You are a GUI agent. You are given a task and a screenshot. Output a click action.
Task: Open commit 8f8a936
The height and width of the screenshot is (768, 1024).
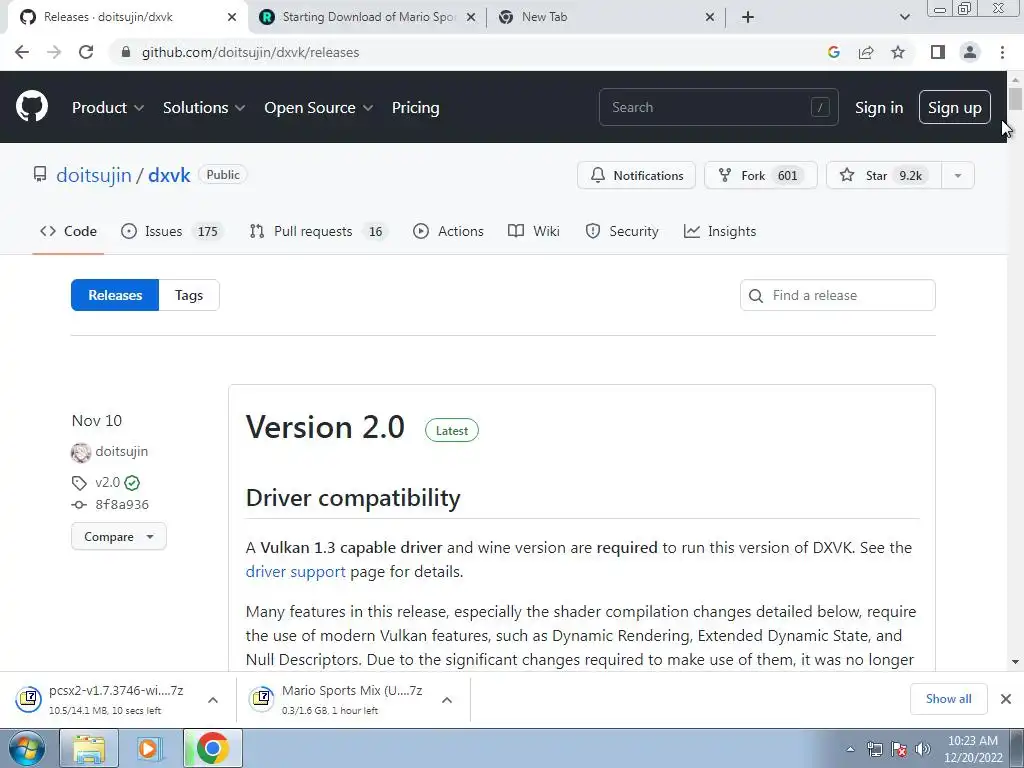pyautogui.click(x=122, y=504)
